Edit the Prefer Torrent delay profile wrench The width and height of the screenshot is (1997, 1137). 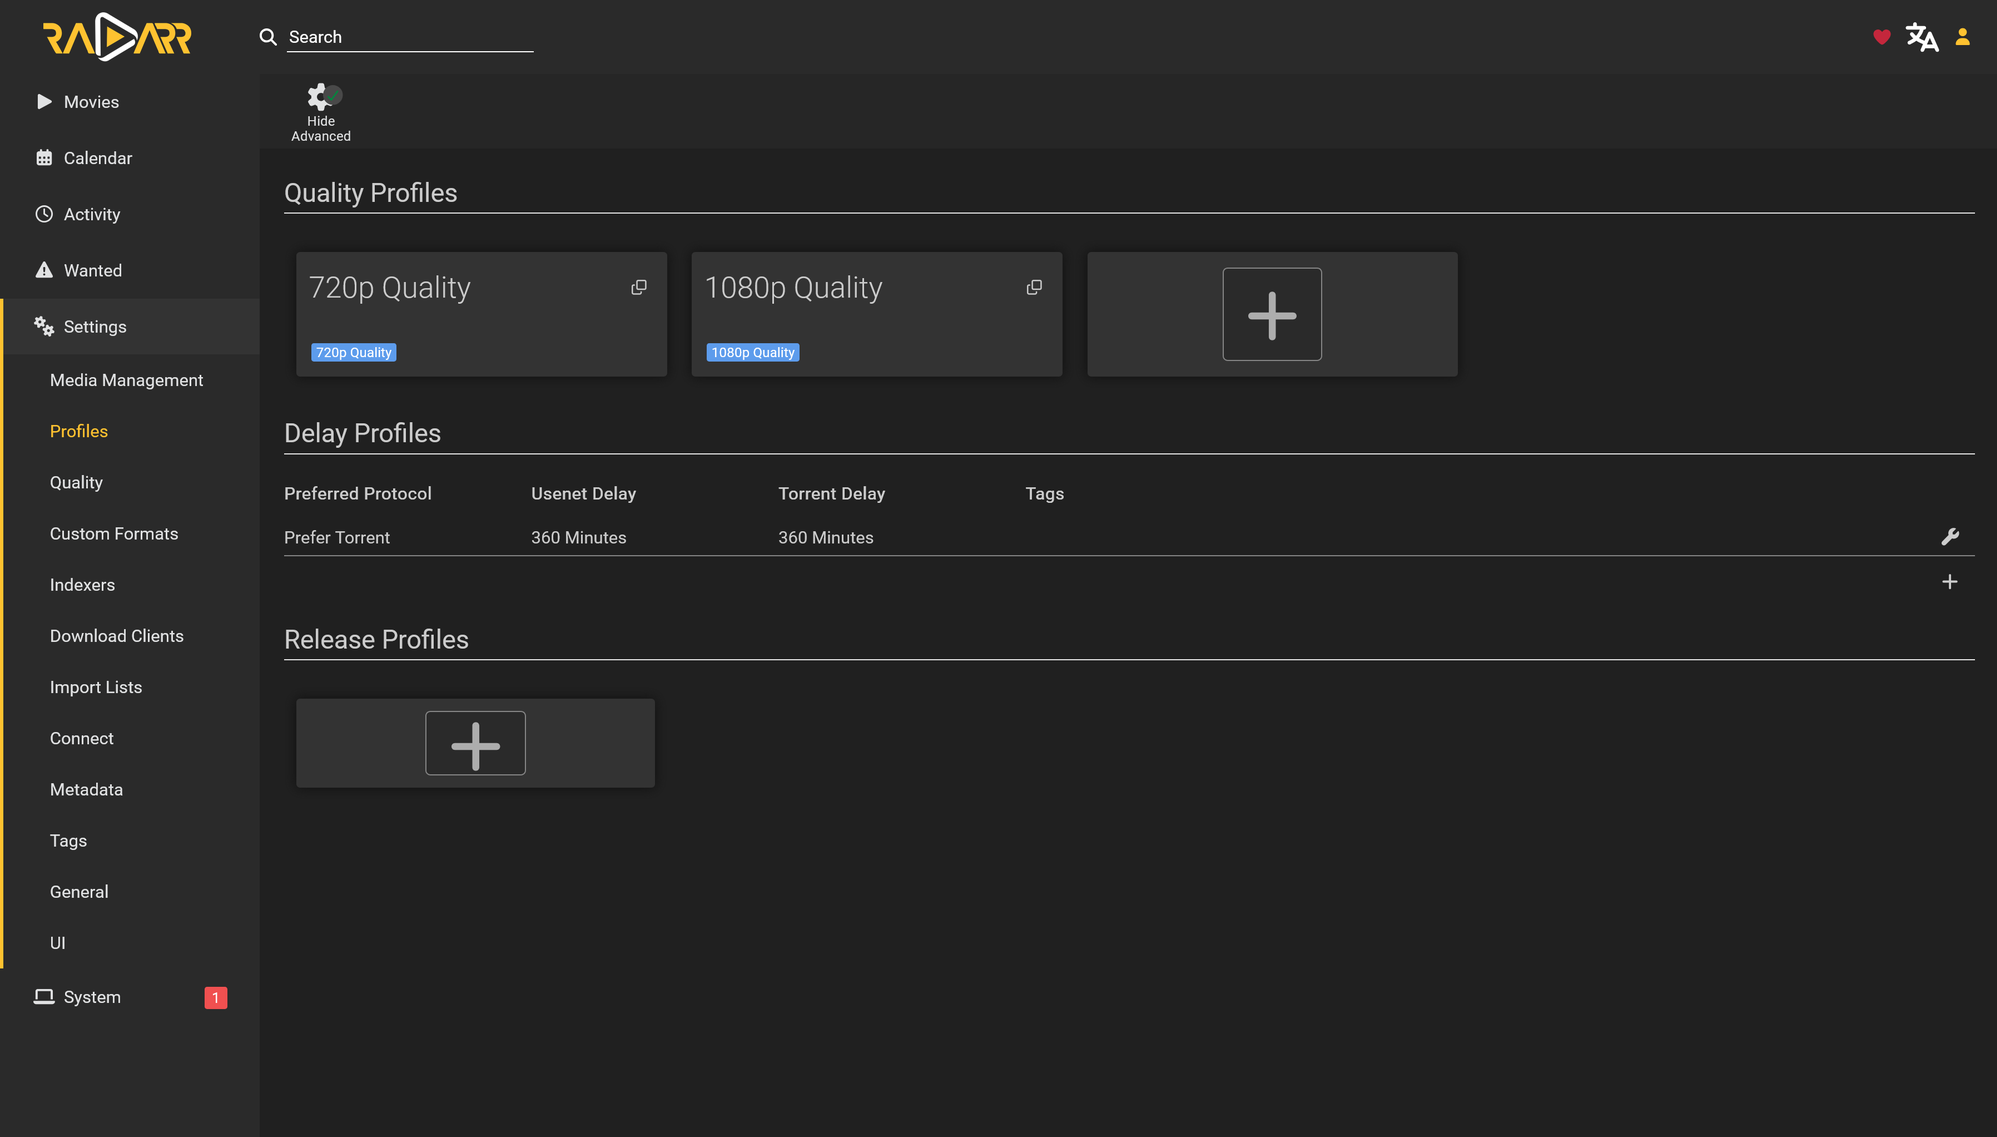click(x=1950, y=537)
